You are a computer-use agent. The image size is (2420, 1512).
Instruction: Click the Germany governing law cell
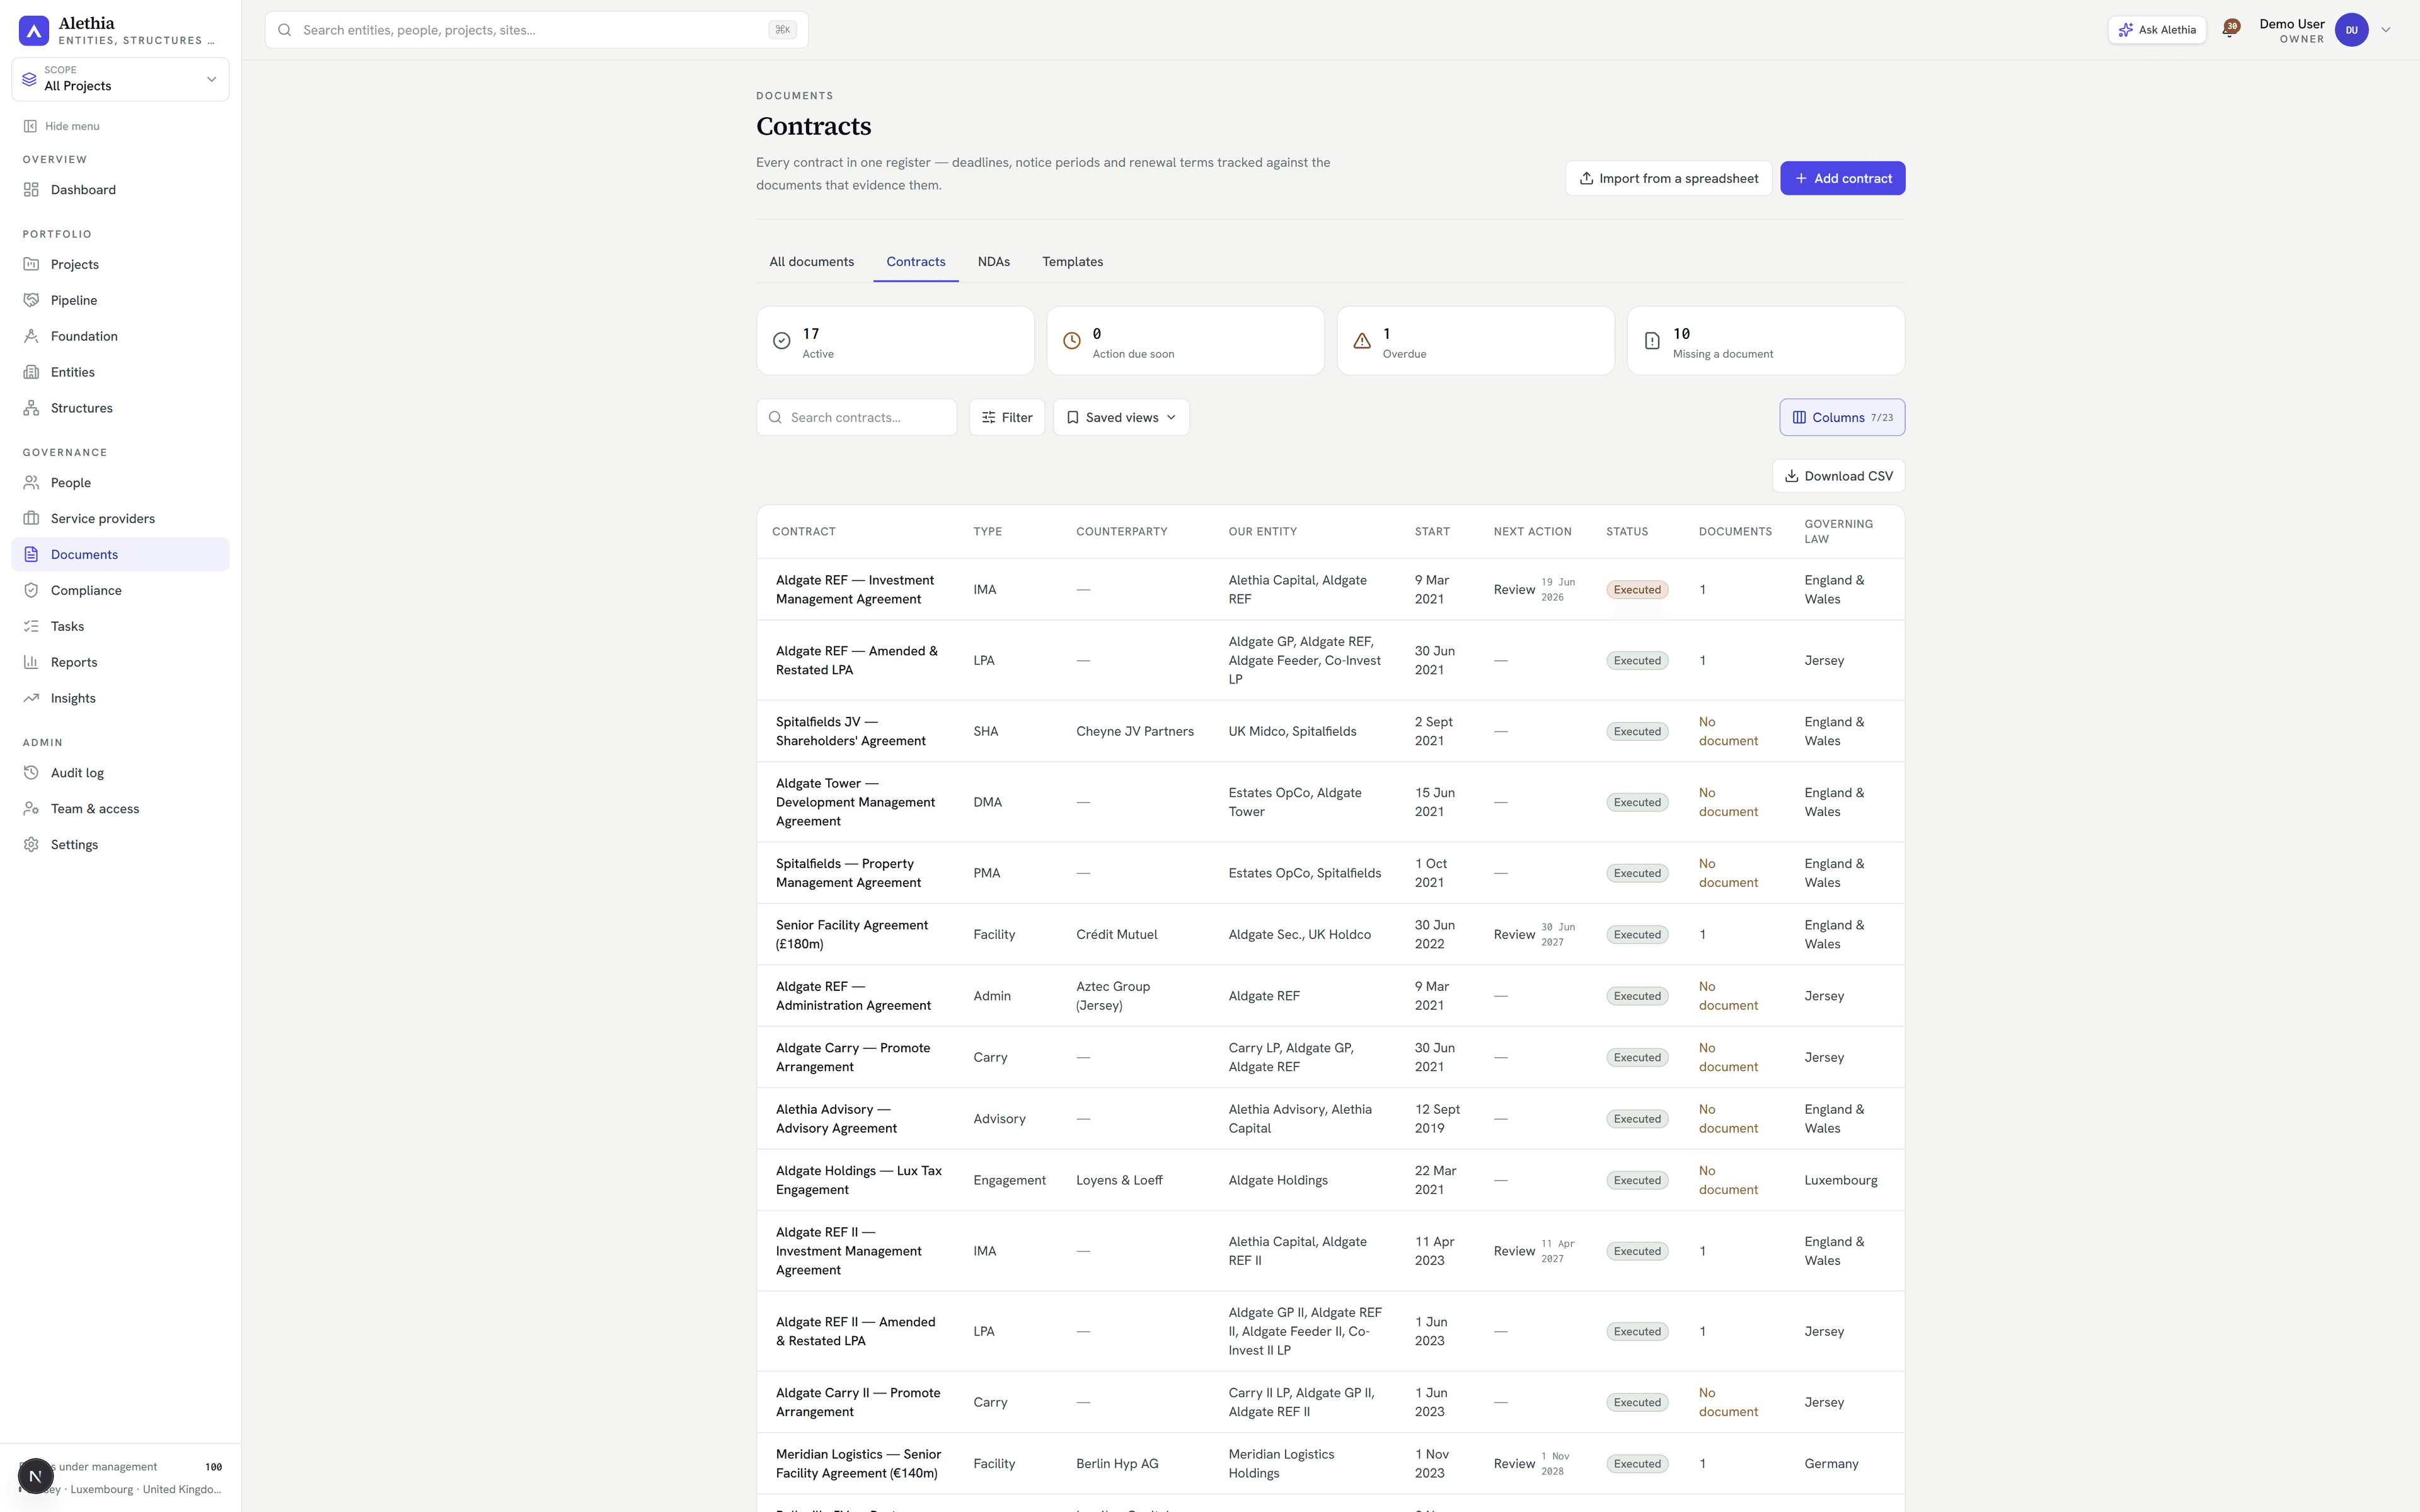[x=1831, y=1464]
